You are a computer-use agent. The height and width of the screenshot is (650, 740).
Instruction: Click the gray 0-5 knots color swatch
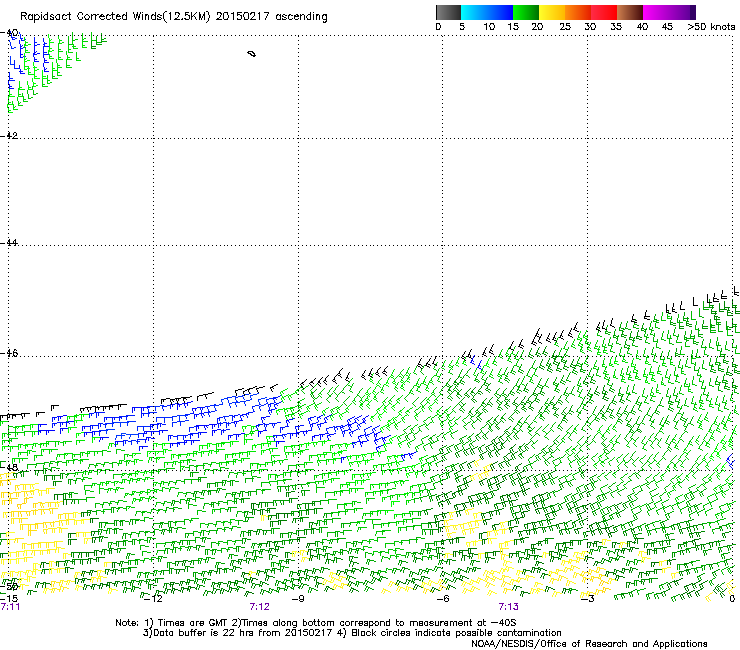pos(448,12)
